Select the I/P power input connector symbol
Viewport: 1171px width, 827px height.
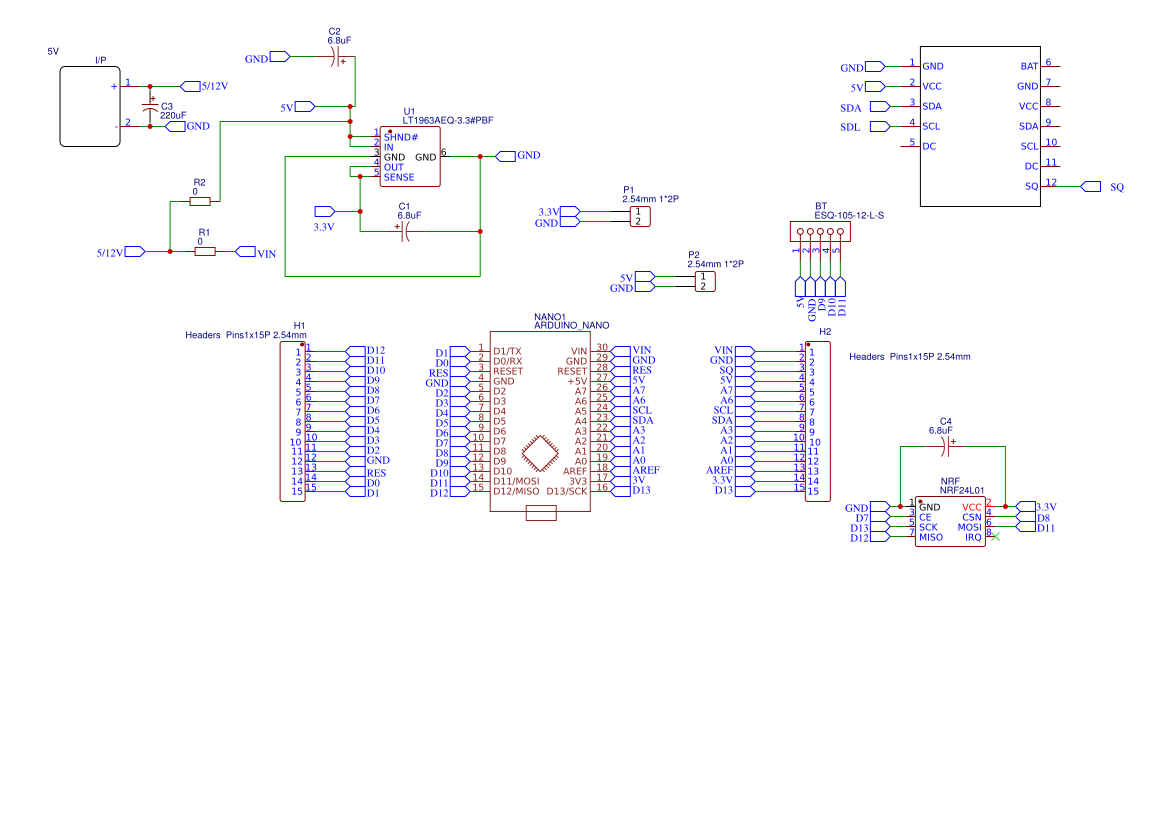90,106
